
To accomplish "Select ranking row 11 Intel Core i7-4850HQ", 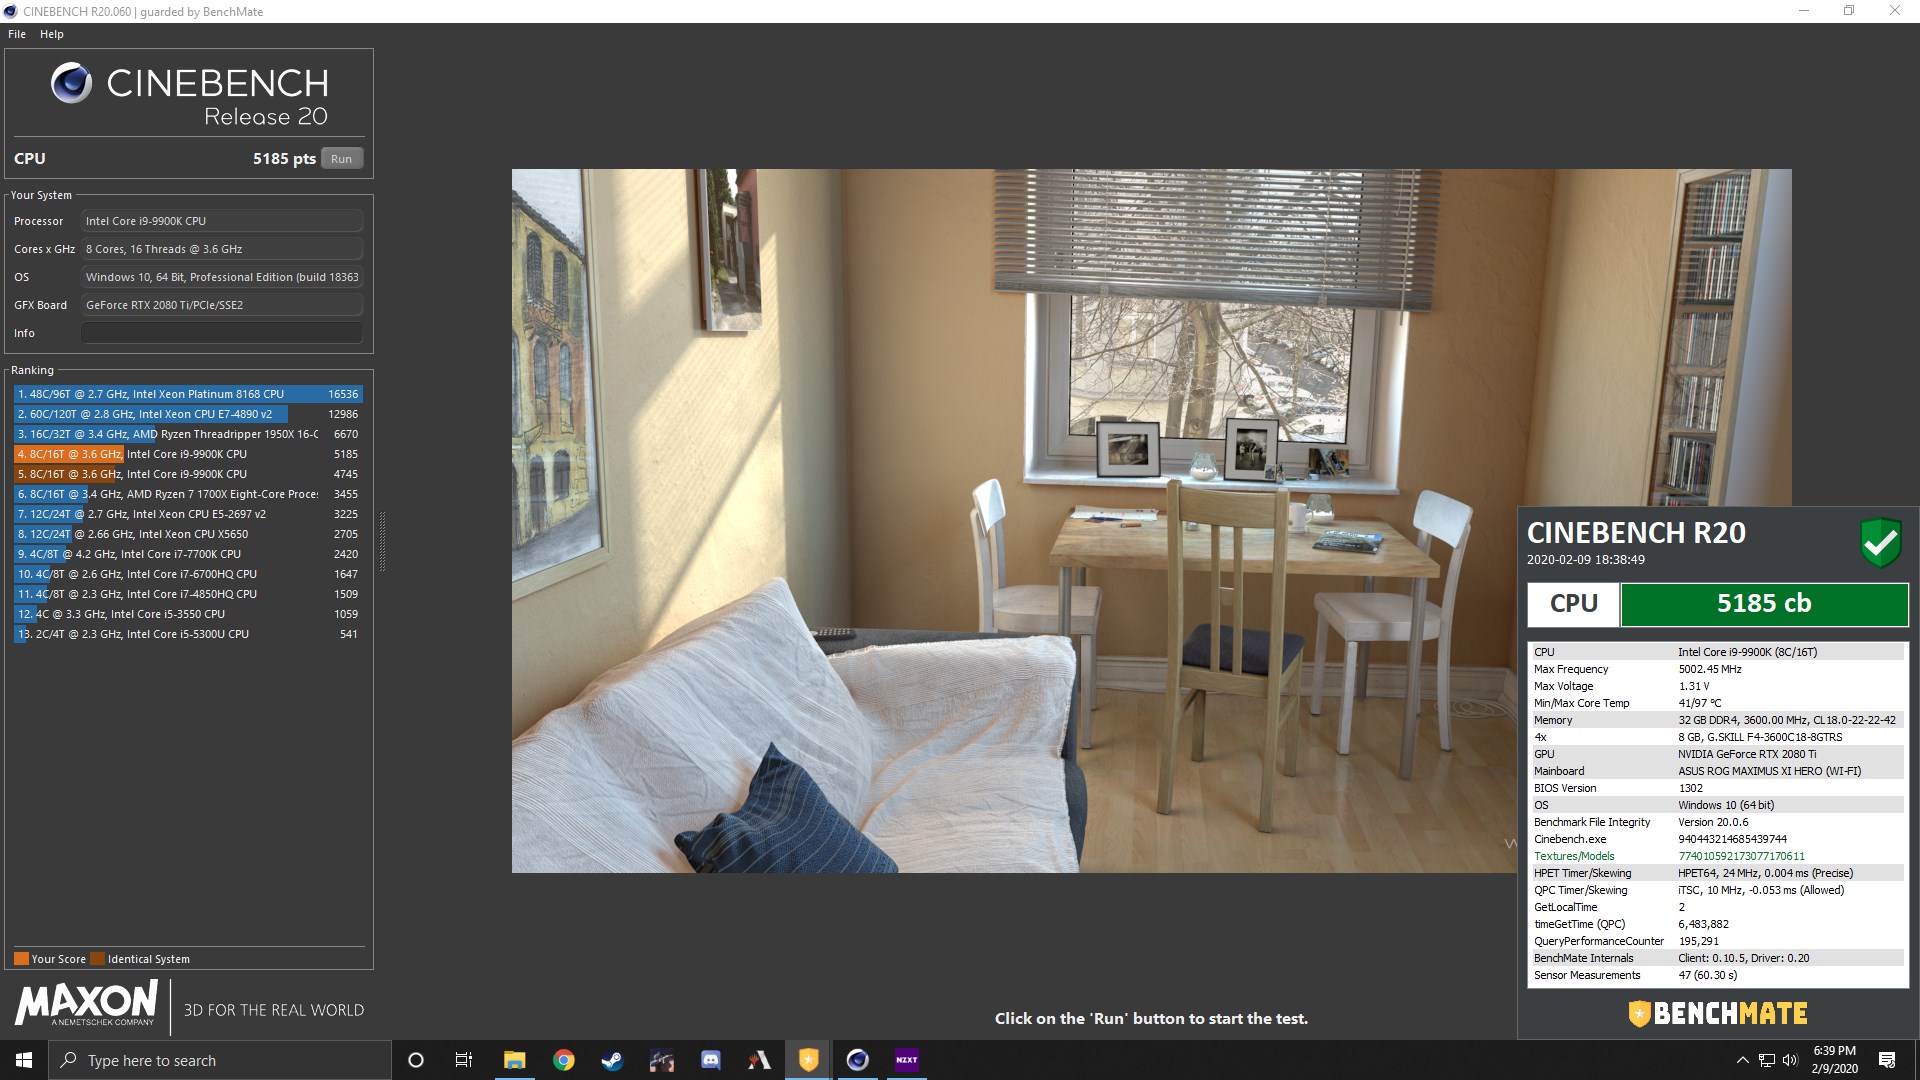I will click(188, 594).
